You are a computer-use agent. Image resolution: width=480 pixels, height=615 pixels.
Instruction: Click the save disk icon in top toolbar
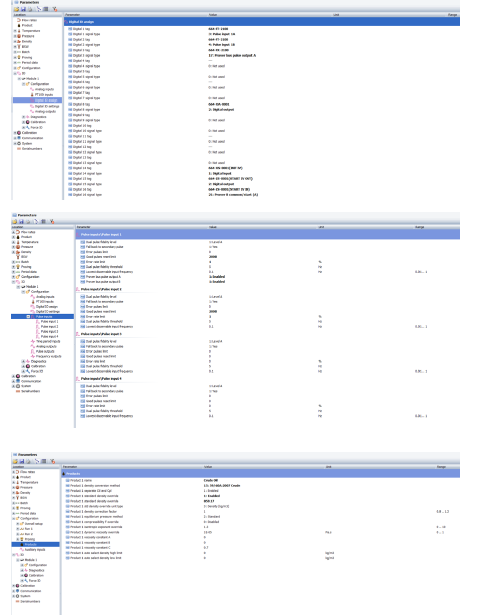23,9
